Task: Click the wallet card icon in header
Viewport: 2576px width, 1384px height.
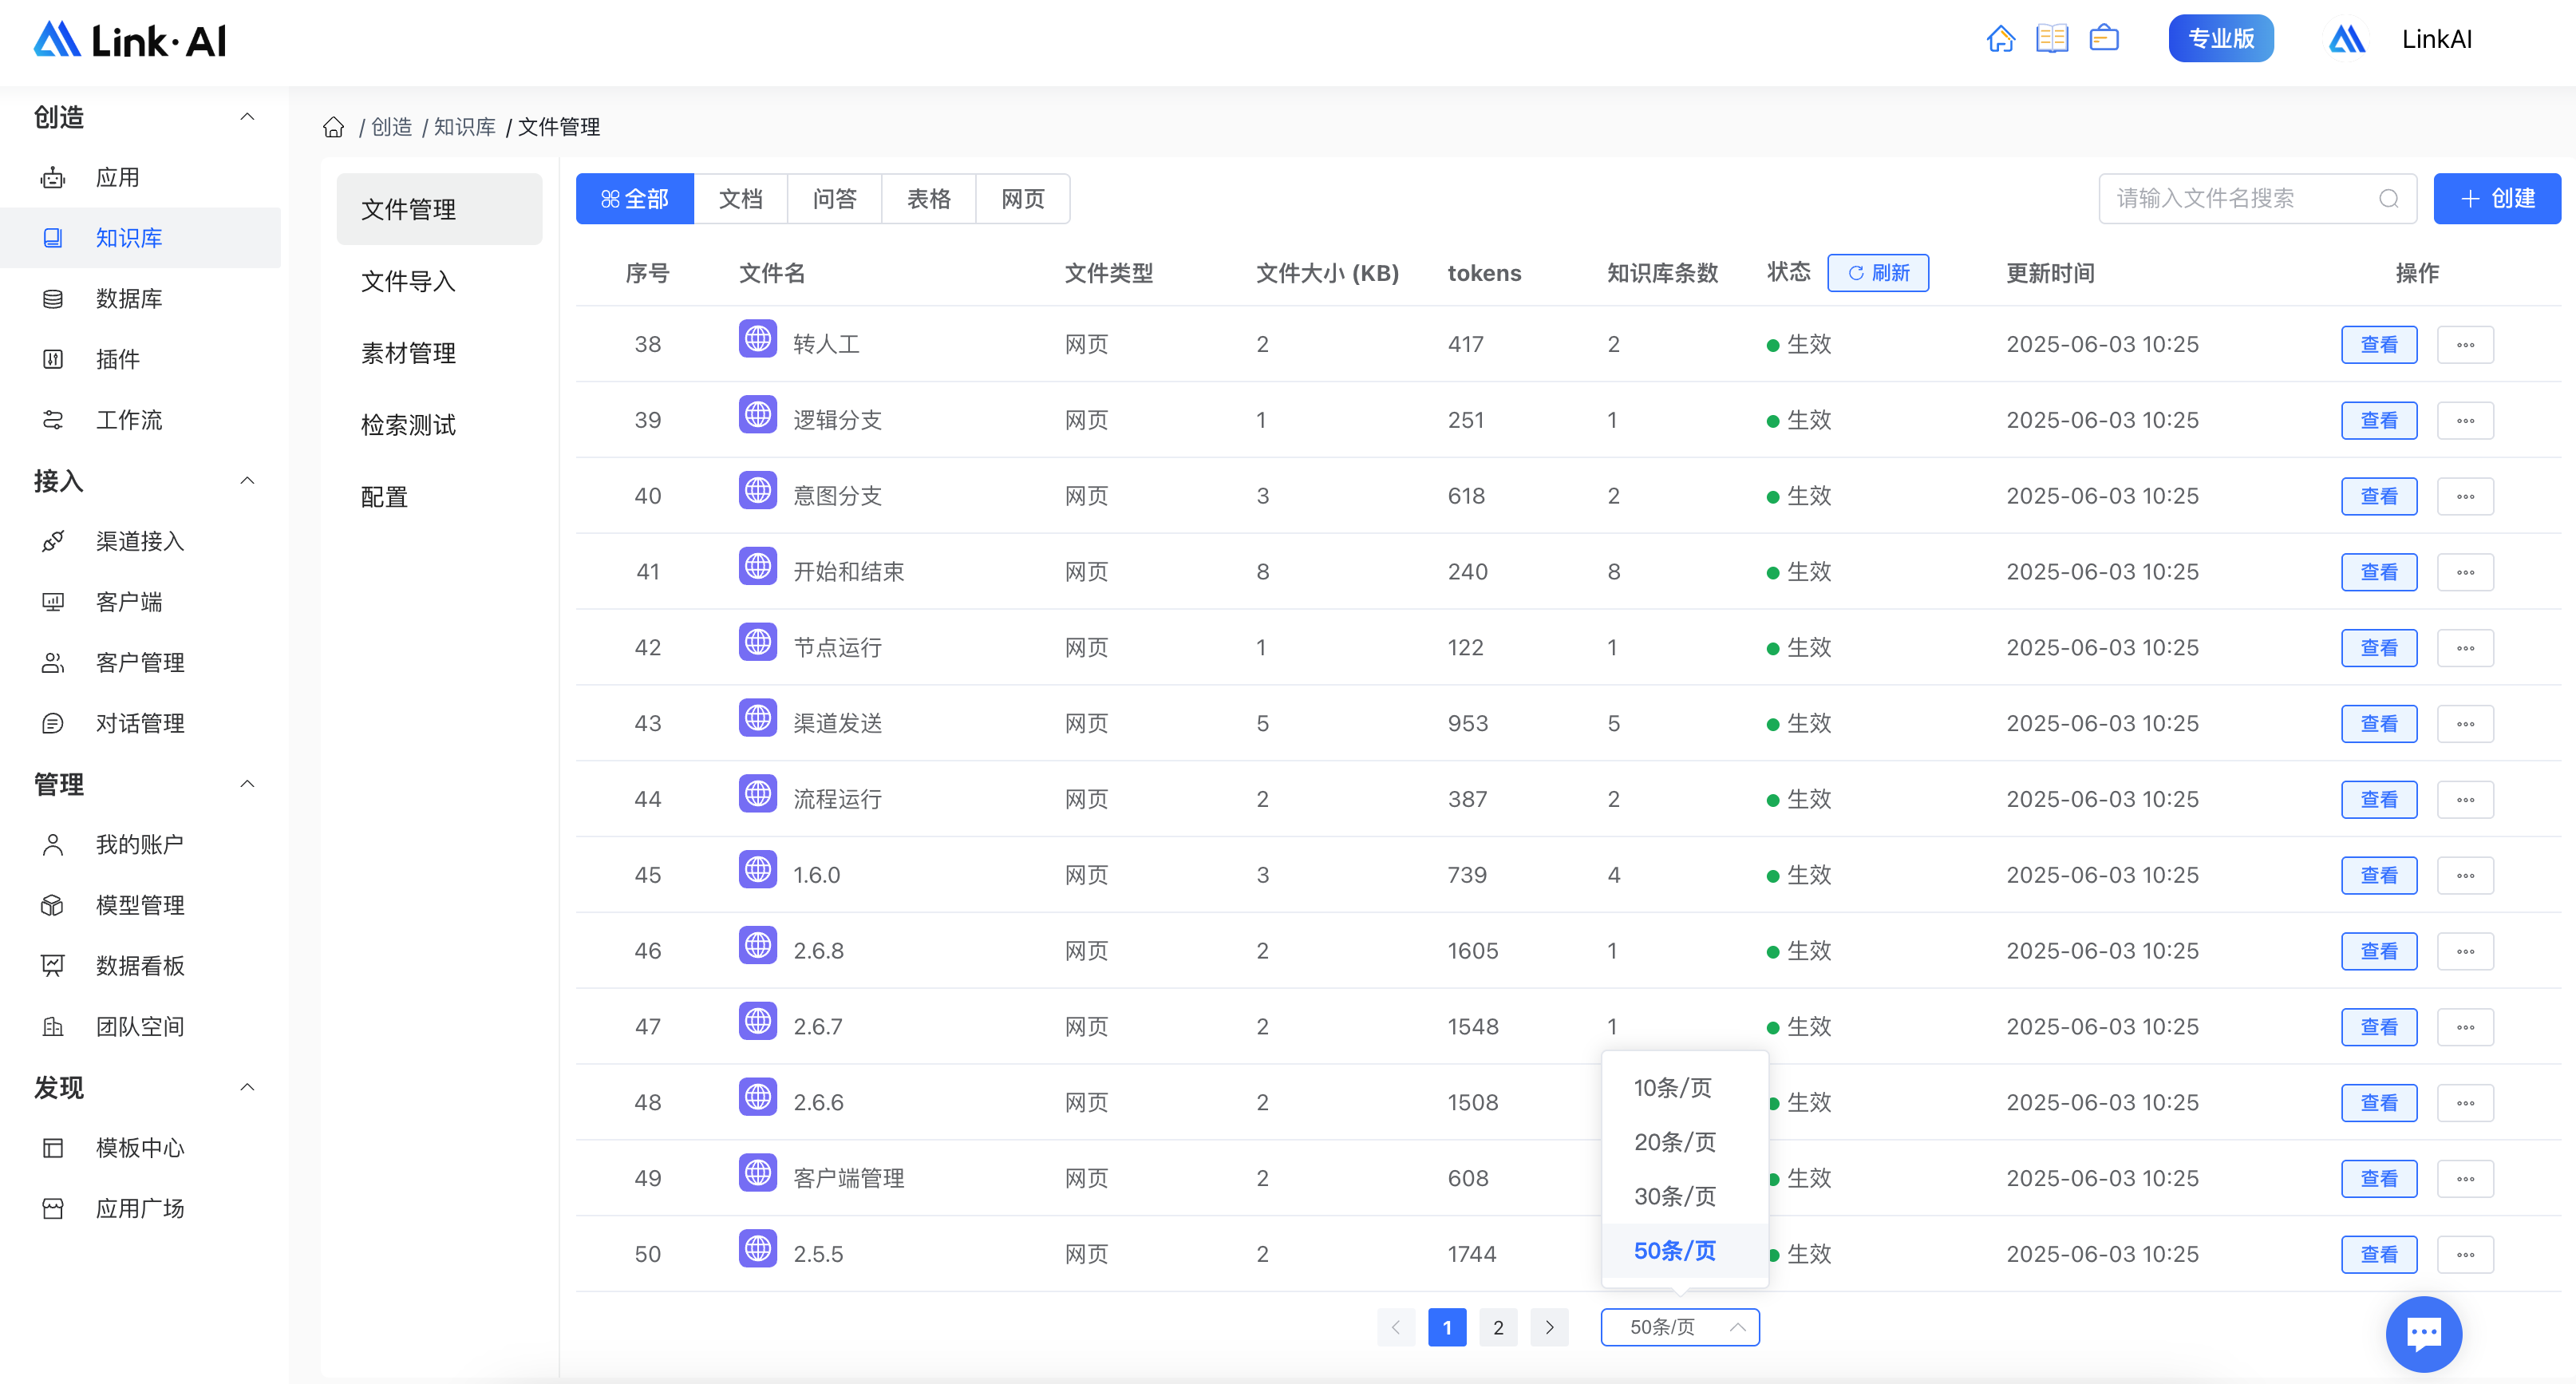Action: coord(2104,39)
